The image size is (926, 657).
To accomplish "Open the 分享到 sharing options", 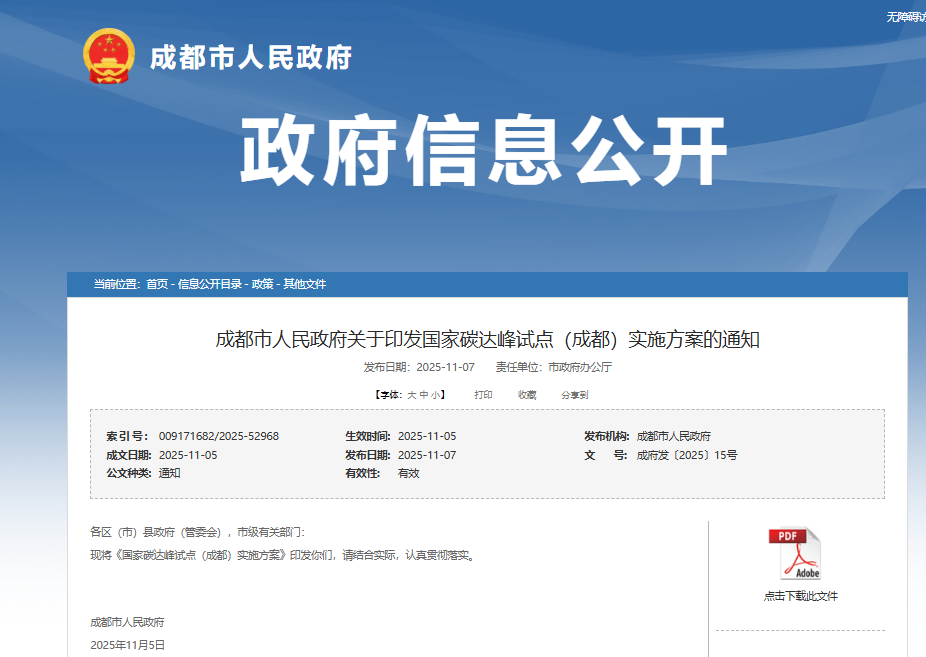I will tap(576, 394).
